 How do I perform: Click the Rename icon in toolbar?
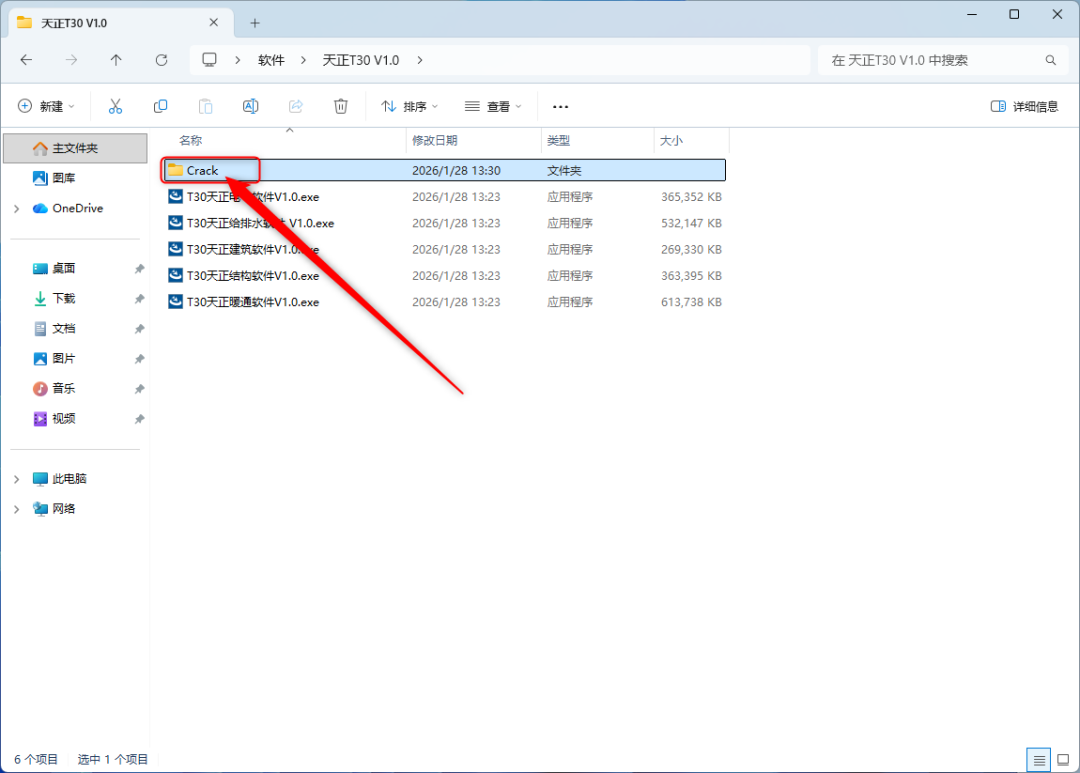[251, 106]
